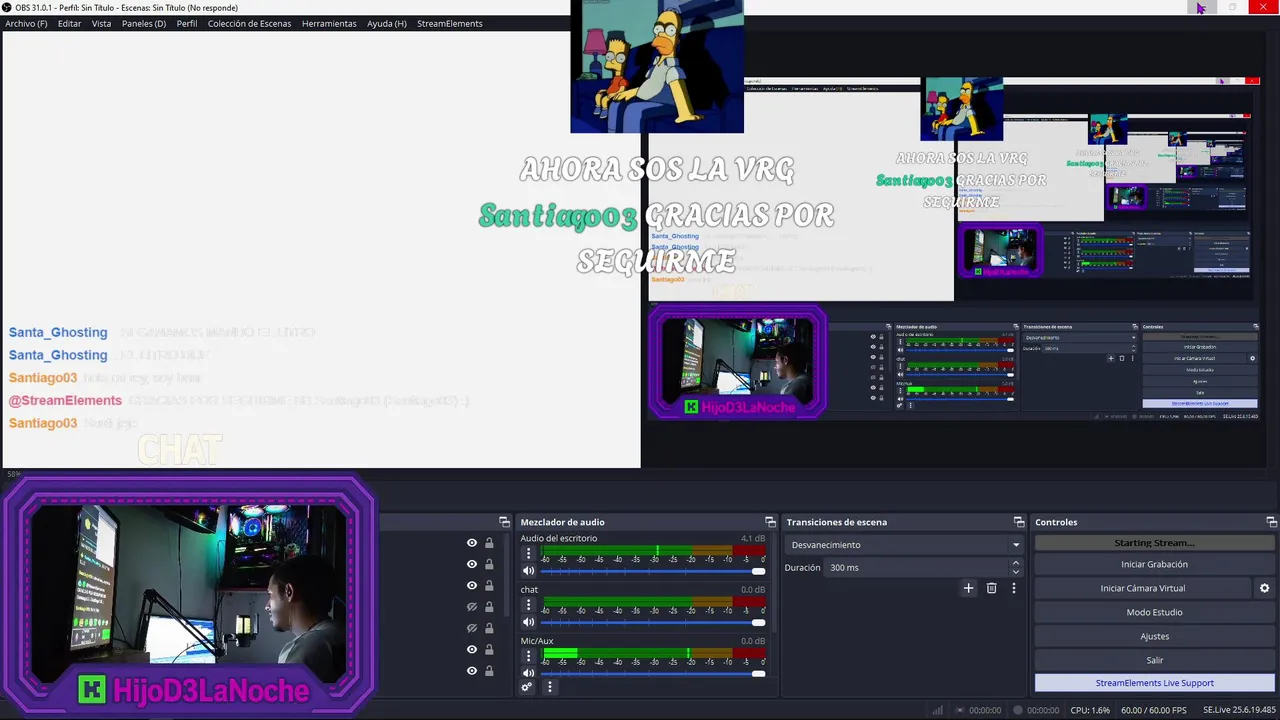The width and height of the screenshot is (1280, 720).
Task: Add a new scene transition (plus icon)
Action: [968, 588]
